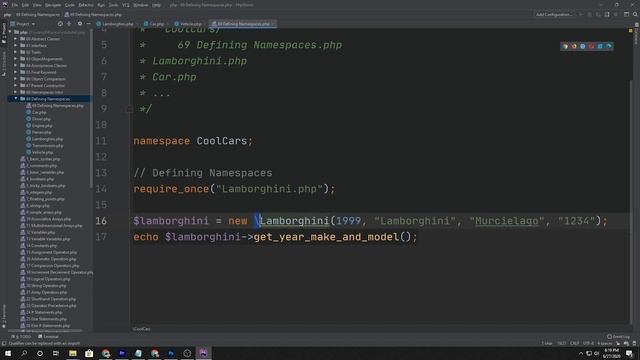Expand the 66 Object Comparison folder
The image size is (640, 360).
16,79
